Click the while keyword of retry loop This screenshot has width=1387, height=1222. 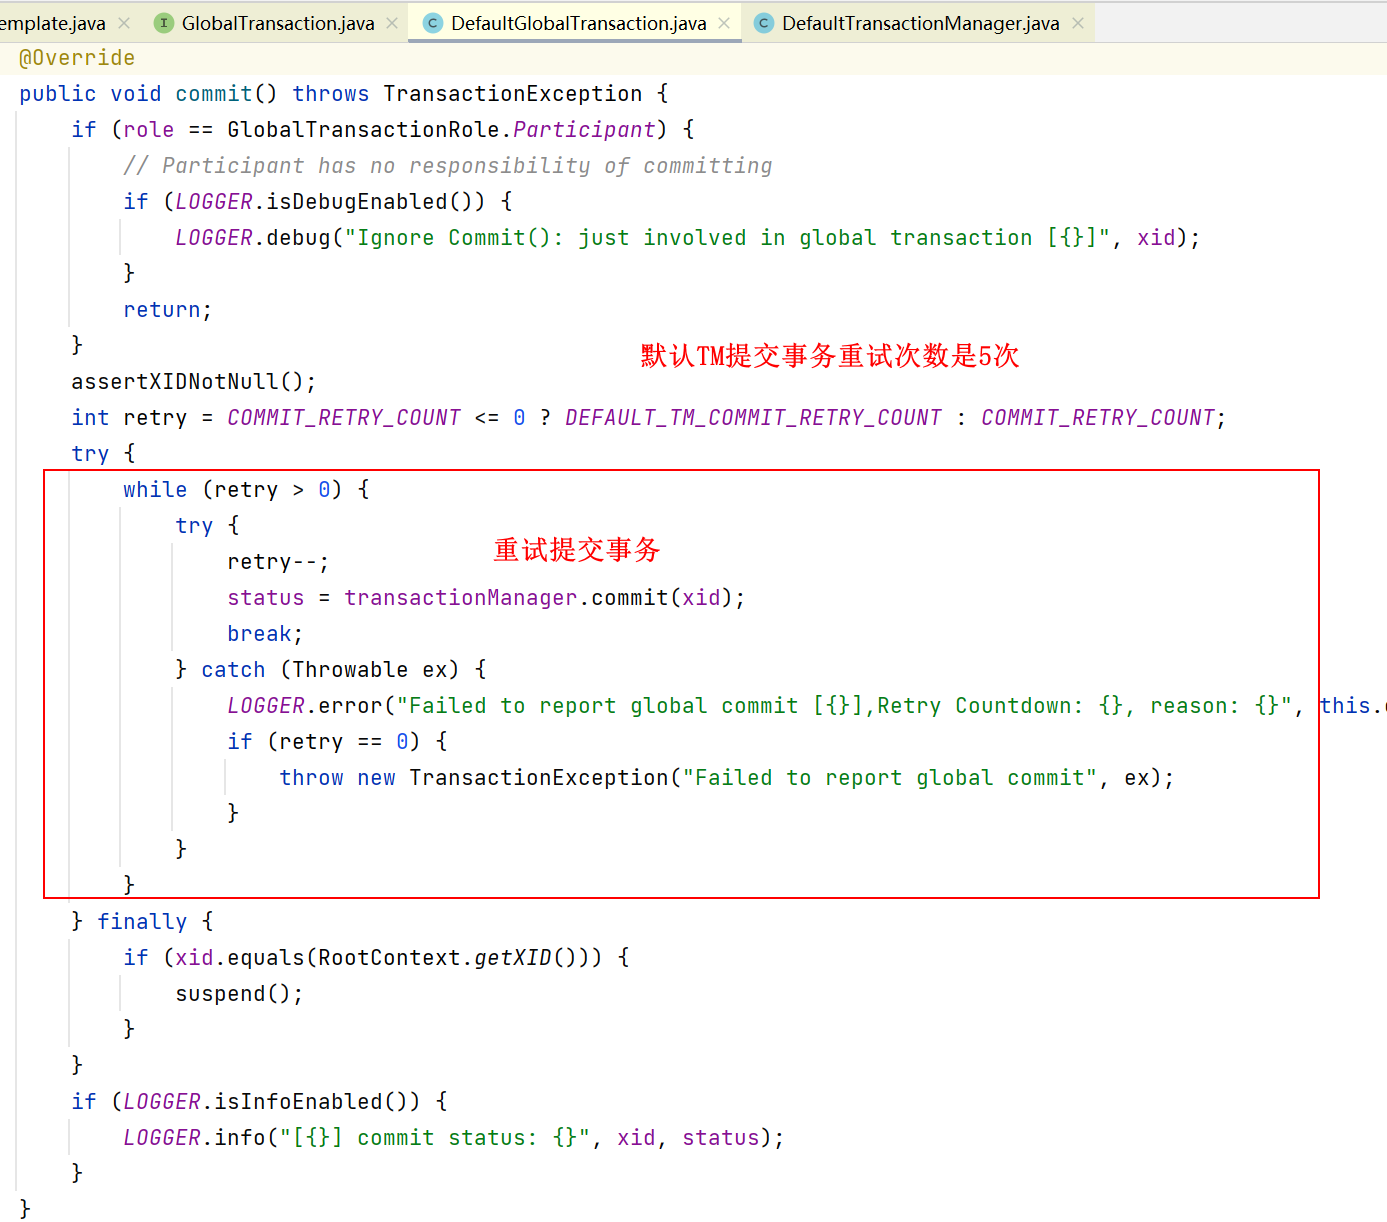click(x=155, y=490)
